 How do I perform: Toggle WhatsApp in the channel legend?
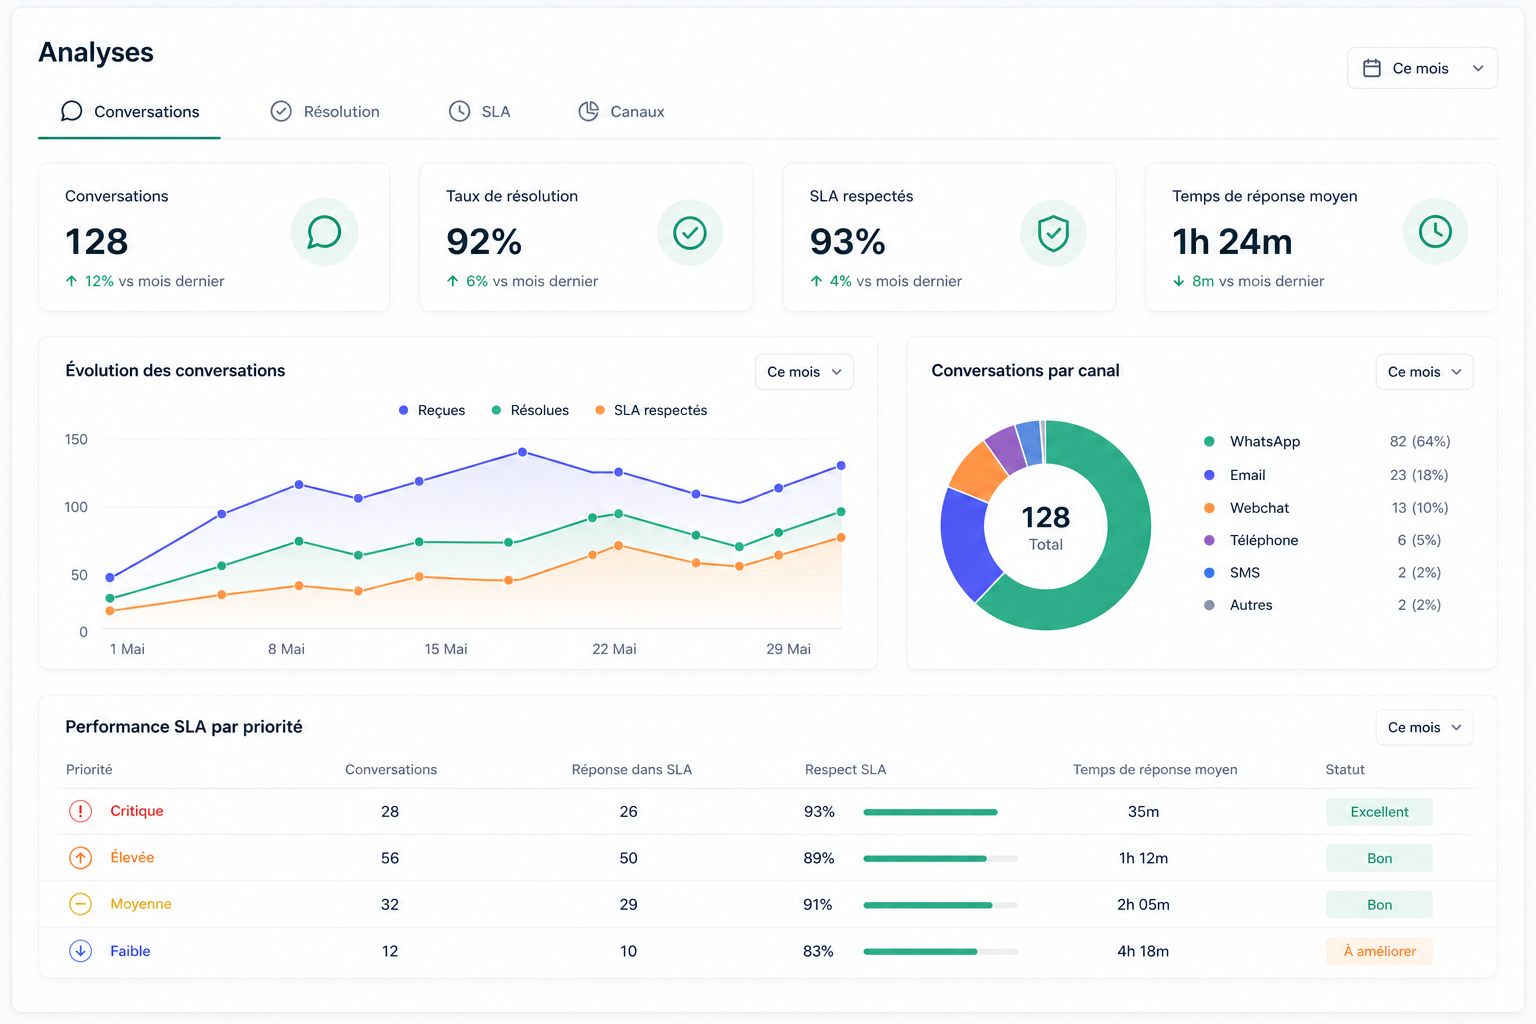coord(1252,442)
